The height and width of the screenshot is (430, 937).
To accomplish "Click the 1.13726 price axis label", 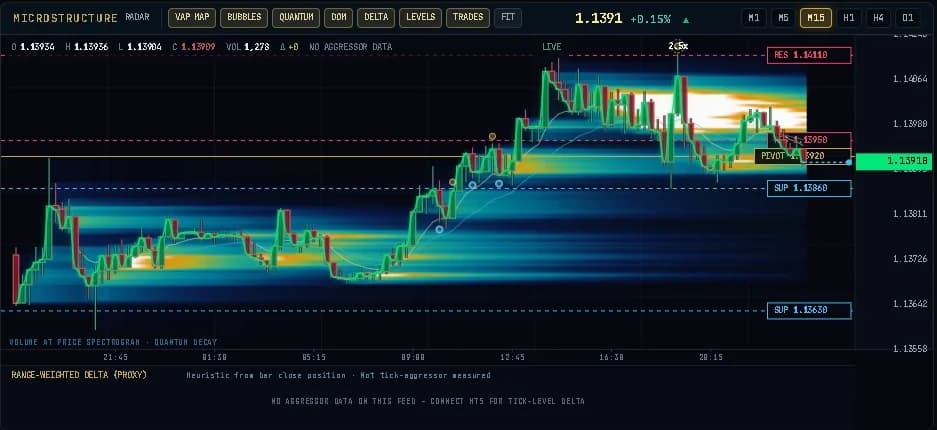I will click(910, 259).
